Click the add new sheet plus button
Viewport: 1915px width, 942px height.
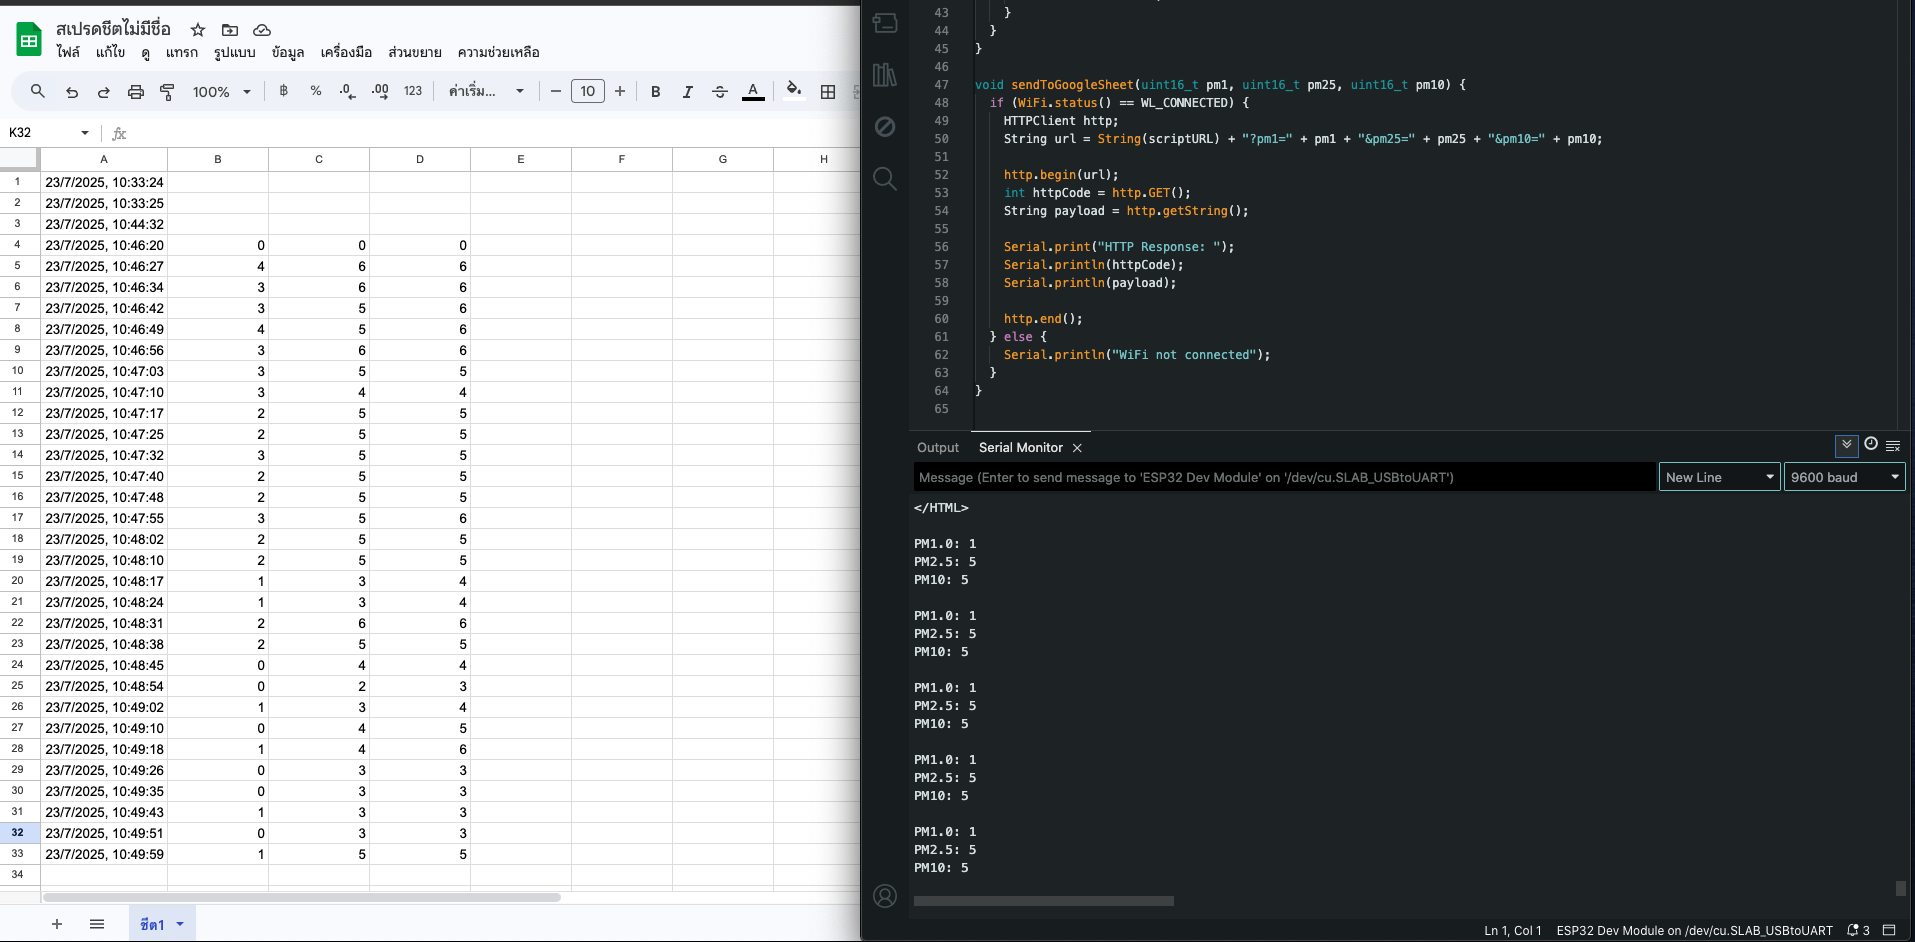point(57,924)
